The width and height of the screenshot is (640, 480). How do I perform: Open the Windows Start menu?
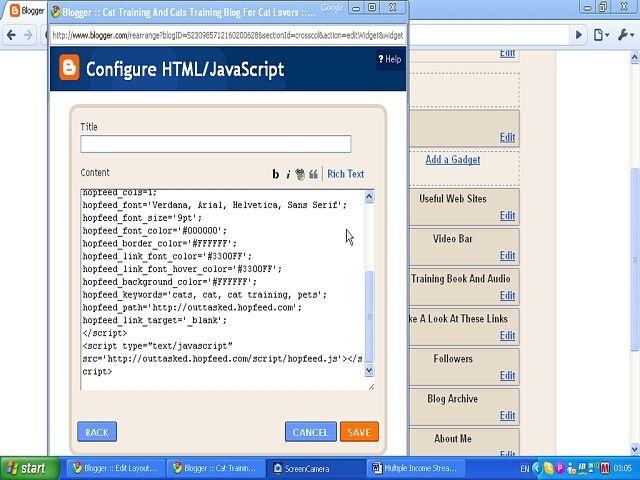27,467
